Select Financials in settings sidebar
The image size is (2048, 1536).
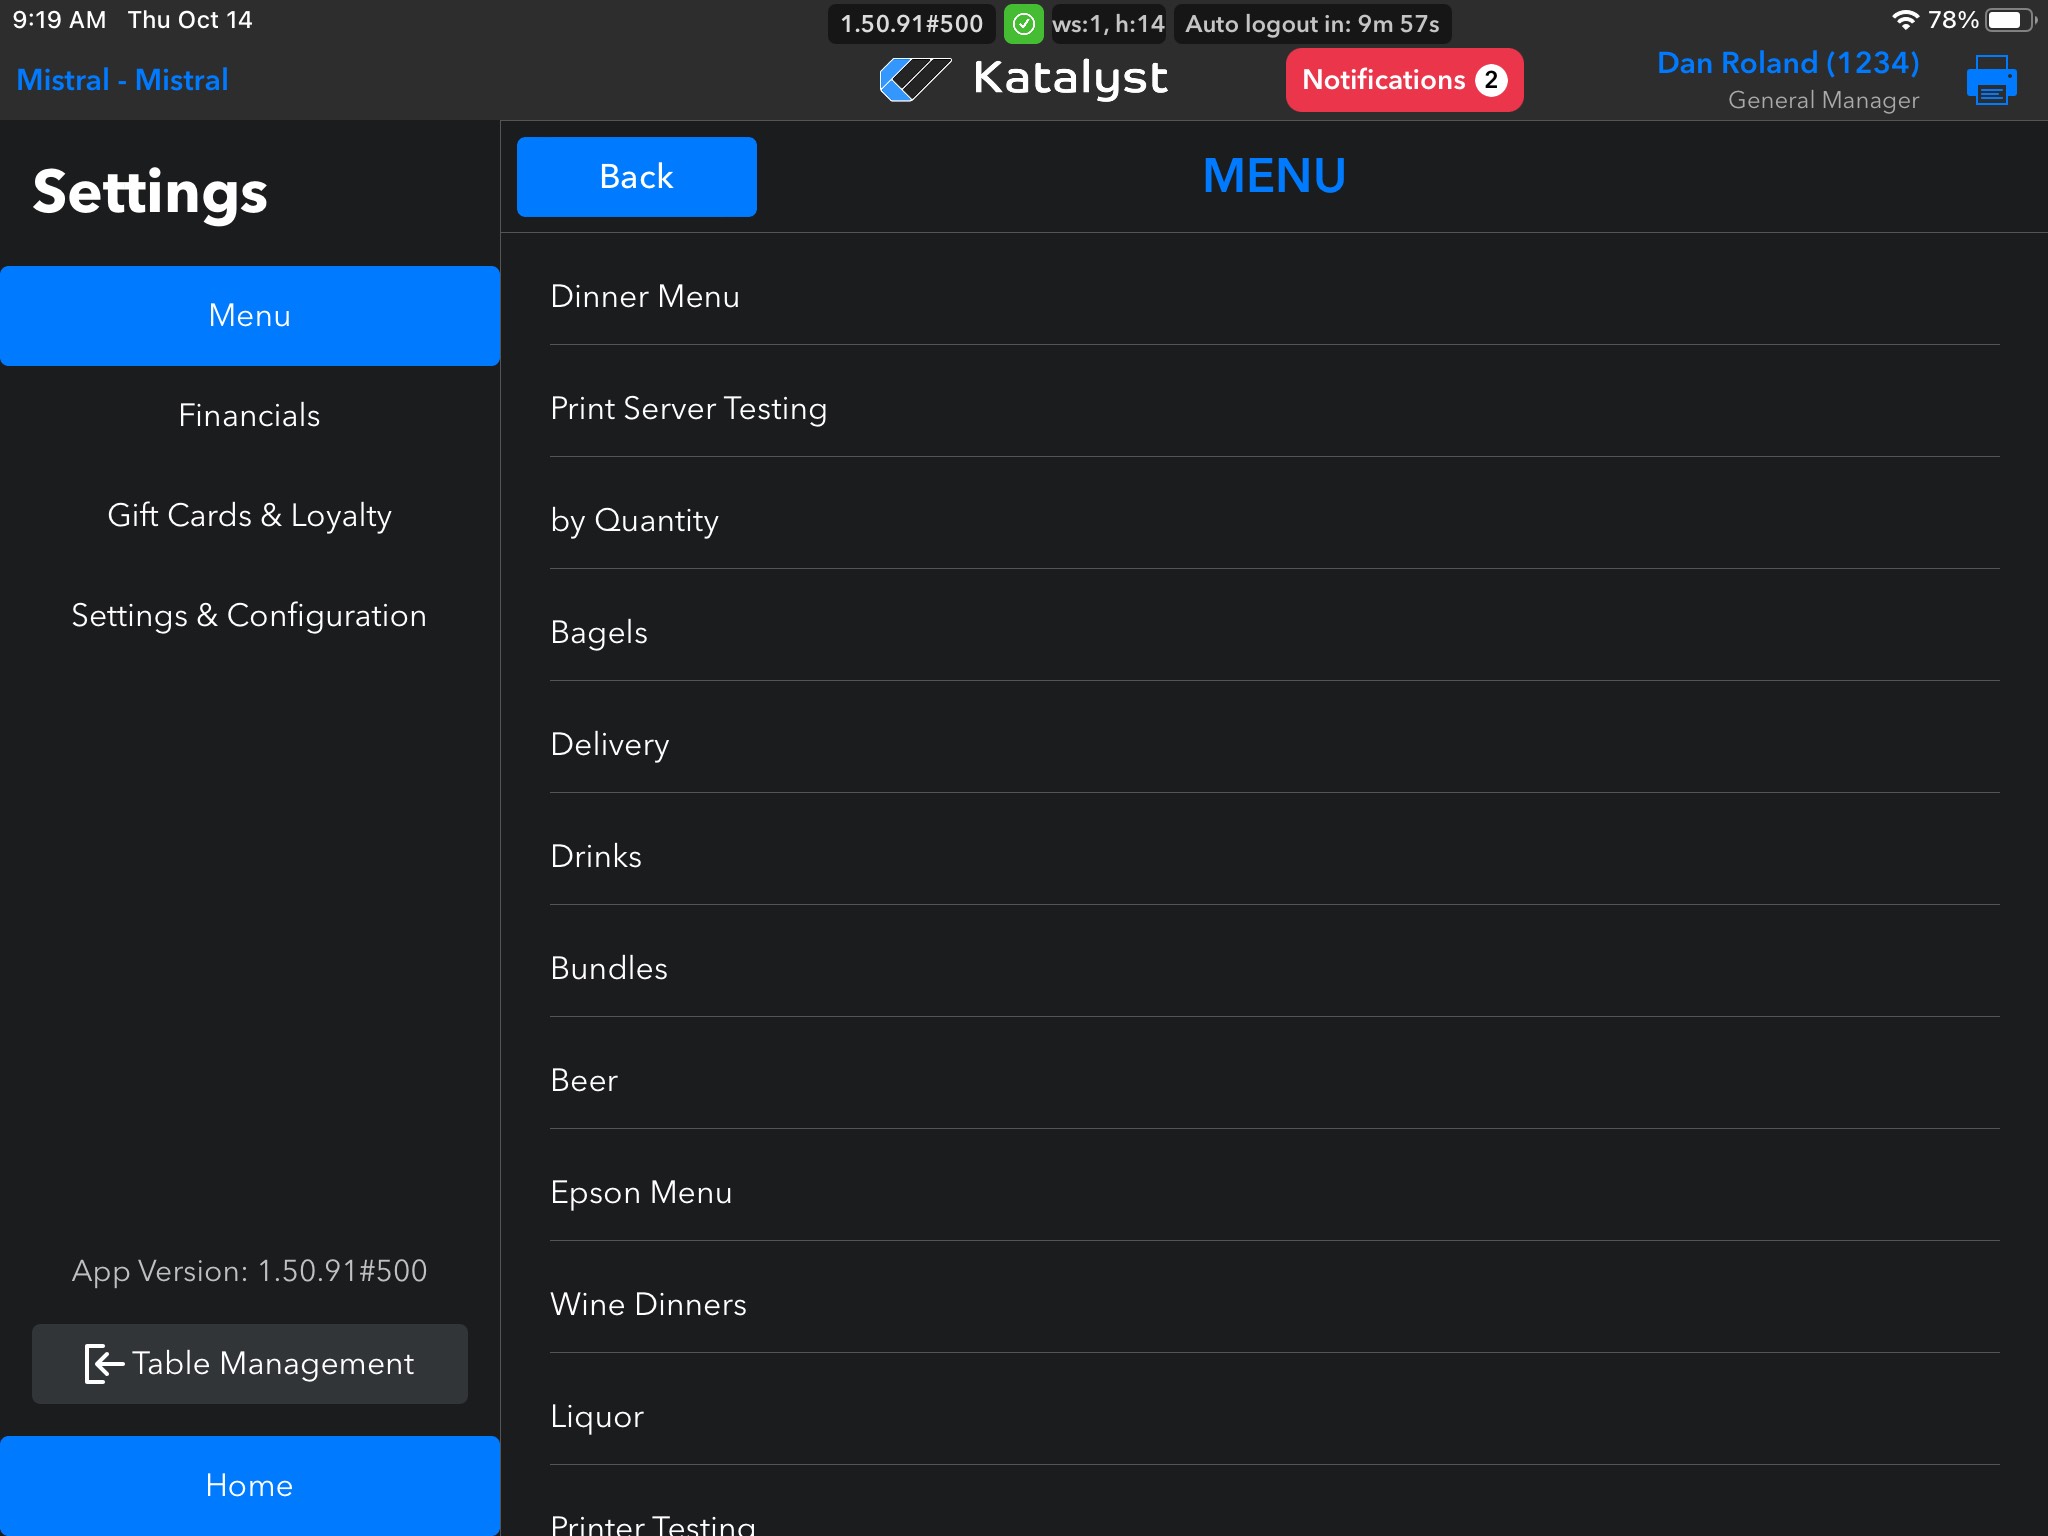(249, 415)
